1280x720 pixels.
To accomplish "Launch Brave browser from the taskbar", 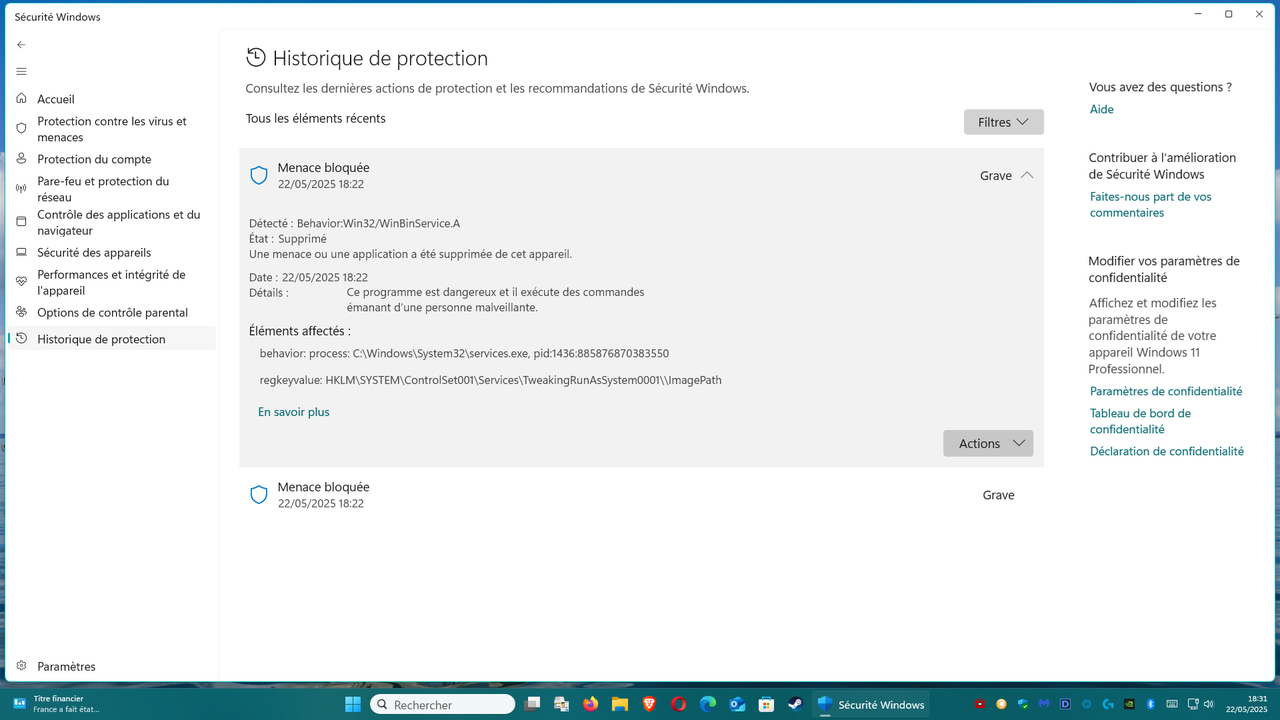I will (649, 704).
